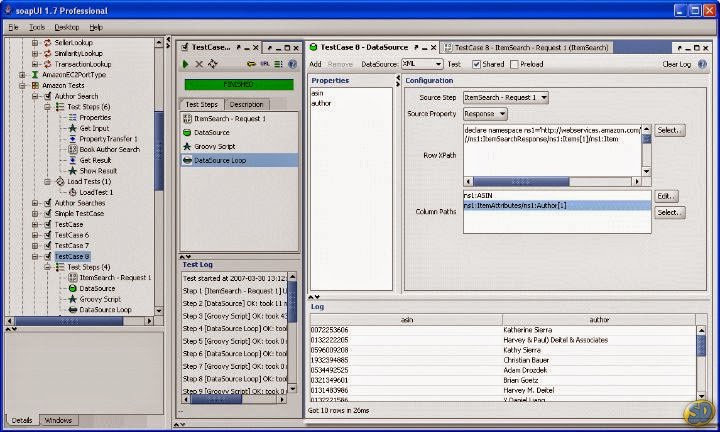
Task: Expand the Author Searches test case node
Action: (35, 202)
